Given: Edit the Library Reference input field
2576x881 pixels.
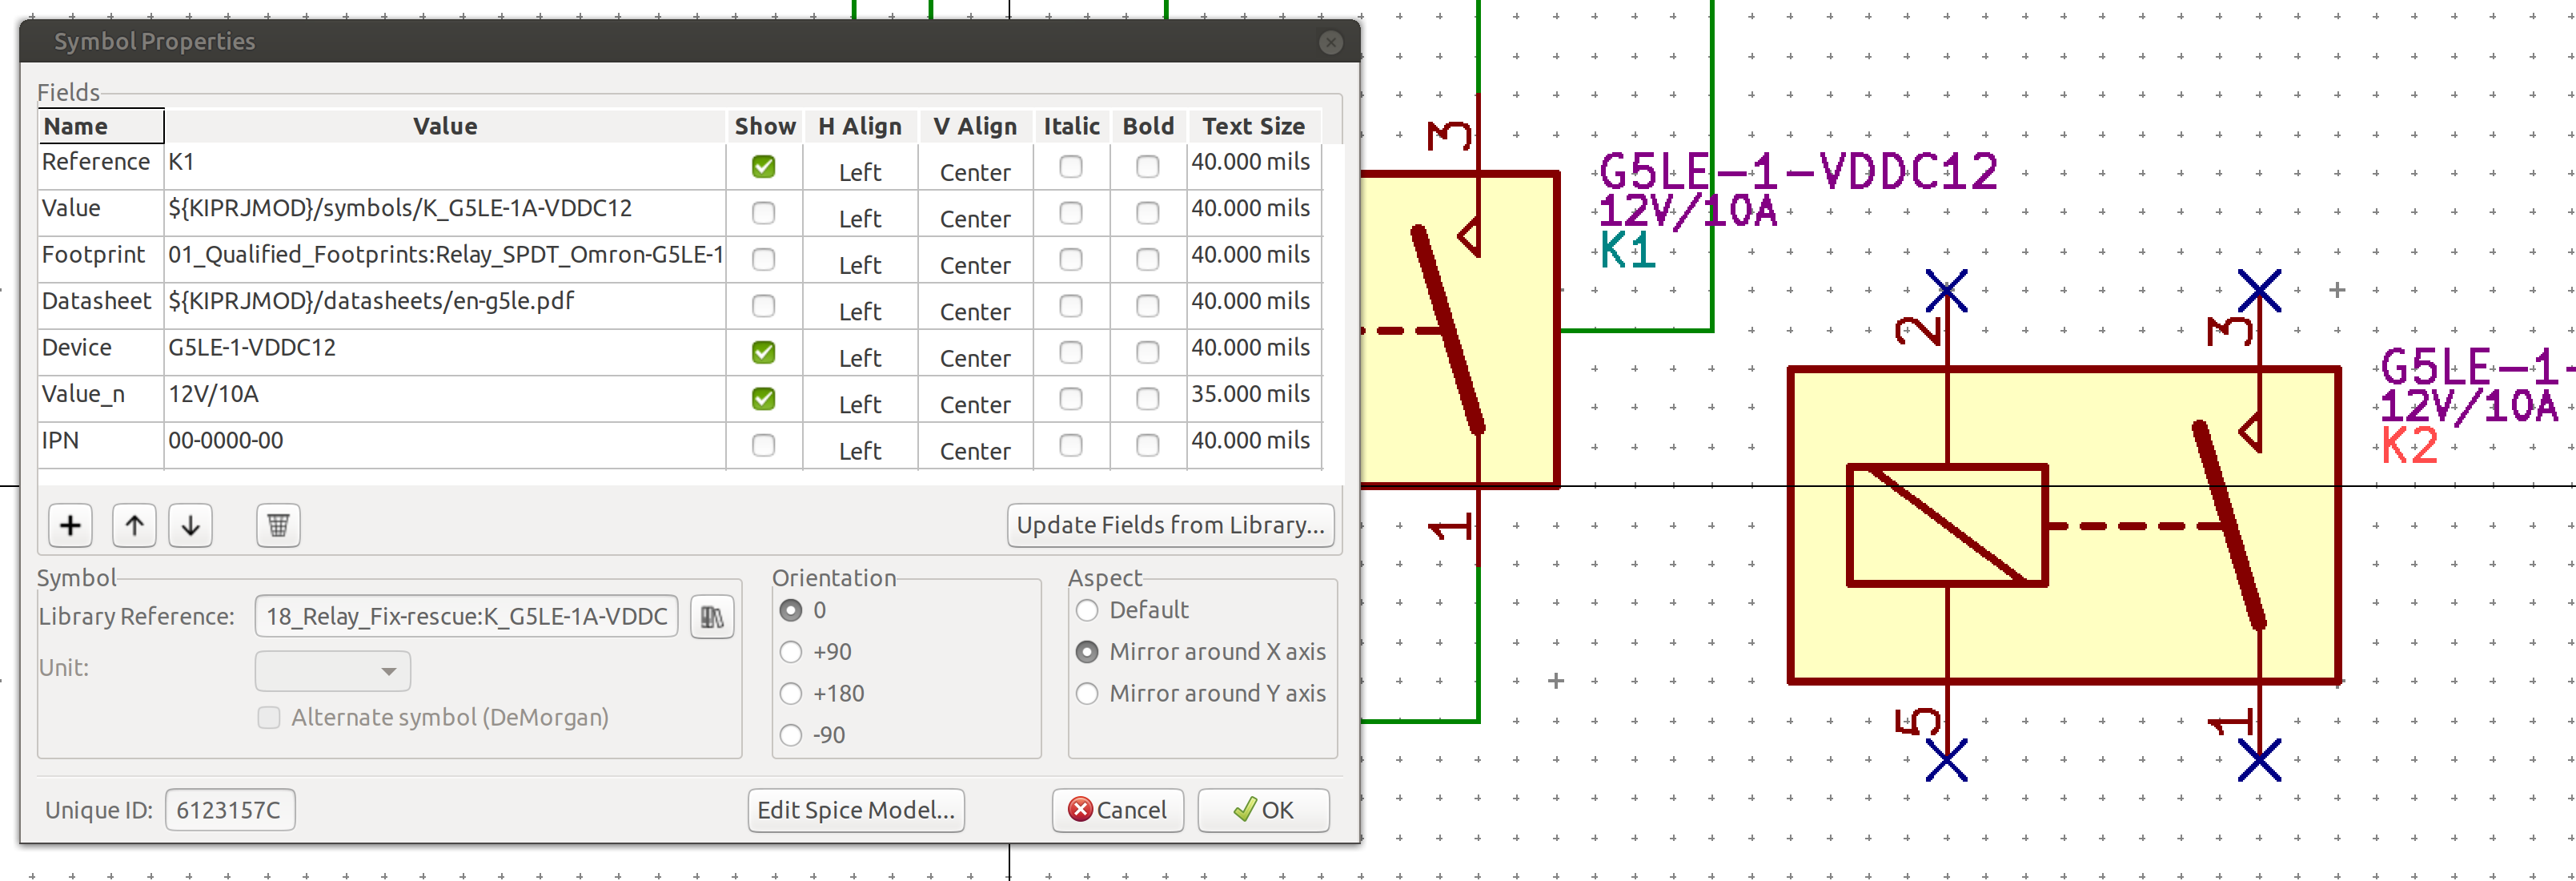Looking at the screenshot, I should coord(466,616).
